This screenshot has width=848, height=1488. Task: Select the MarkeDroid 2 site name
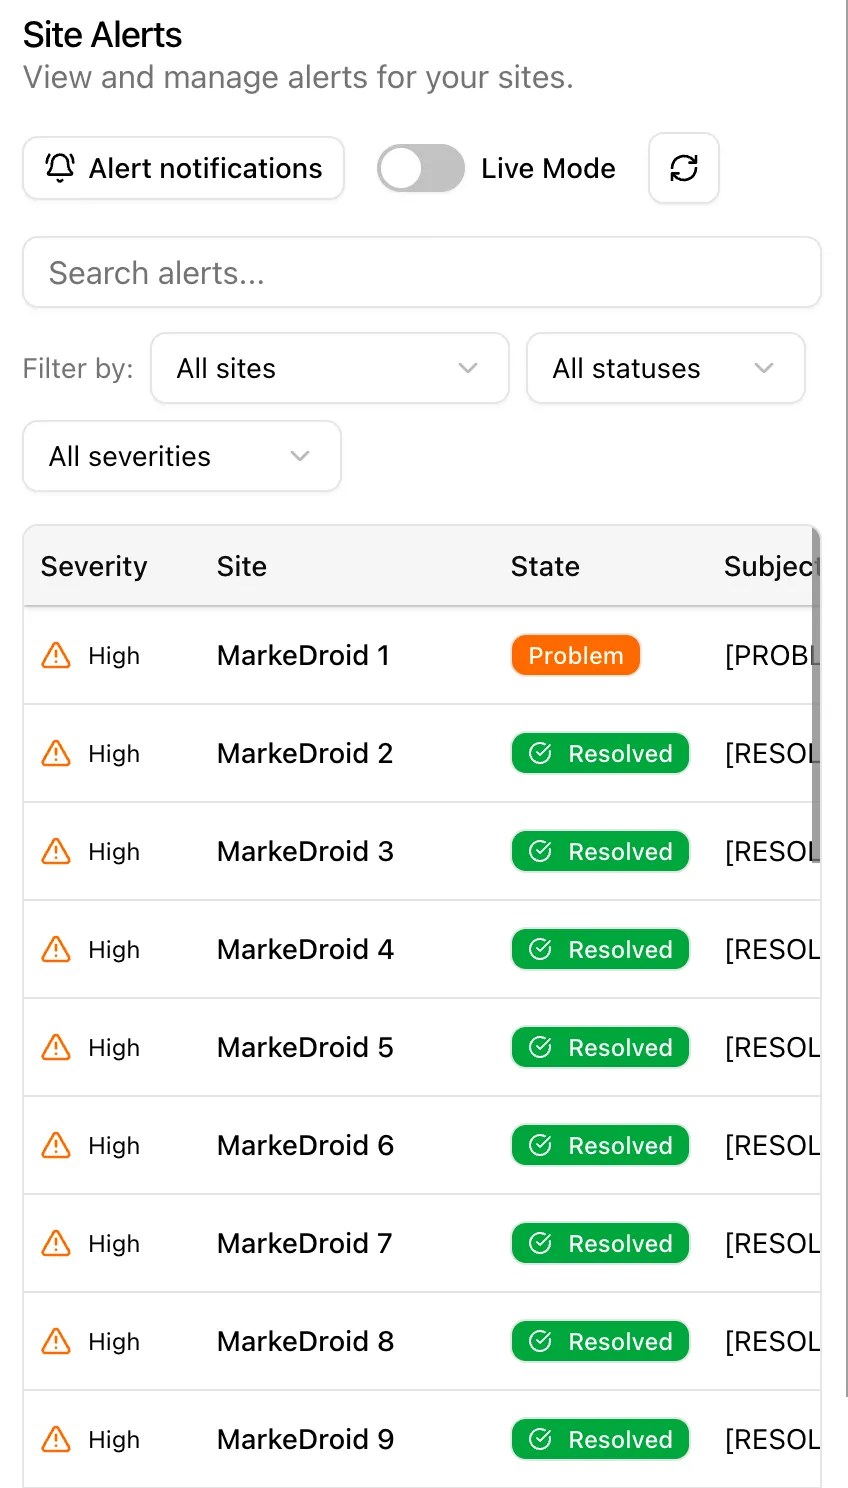305,753
